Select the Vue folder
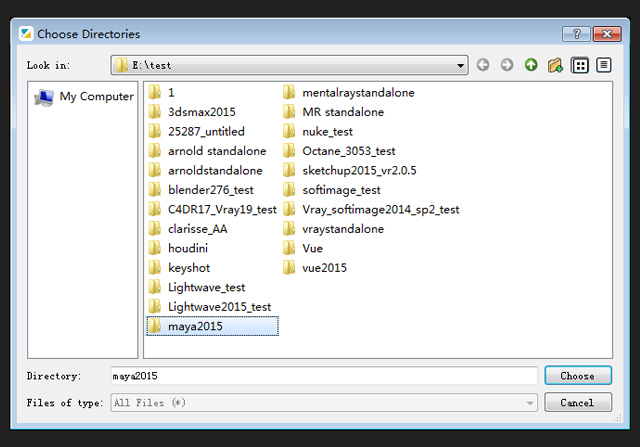 tap(303, 248)
